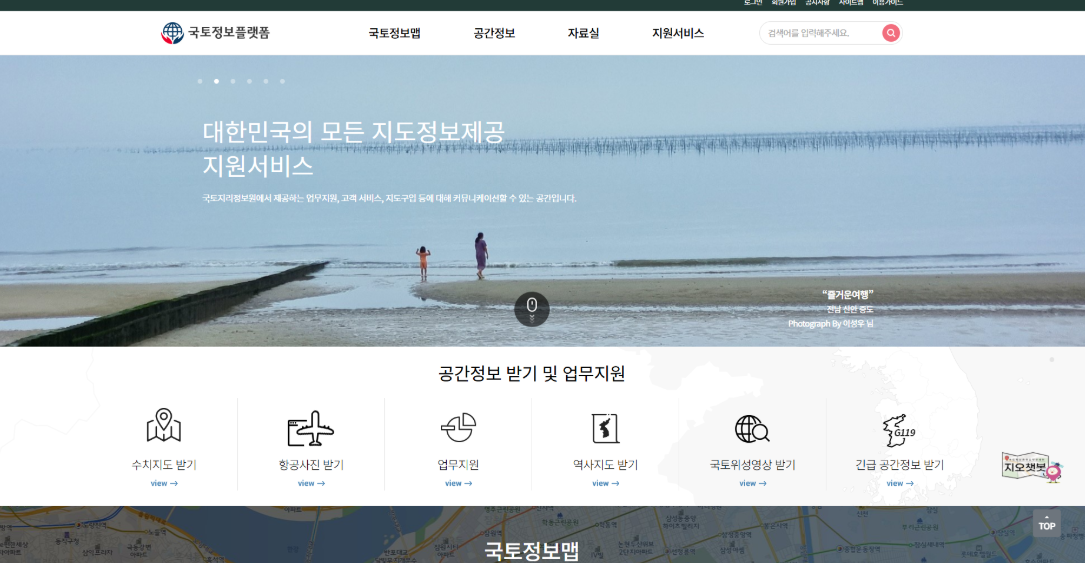Image resolution: width=1085 pixels, height=563 pixels.
Task: Select the 긴급 공간정보 받기 G119 icon
Action: coord(899,428)
